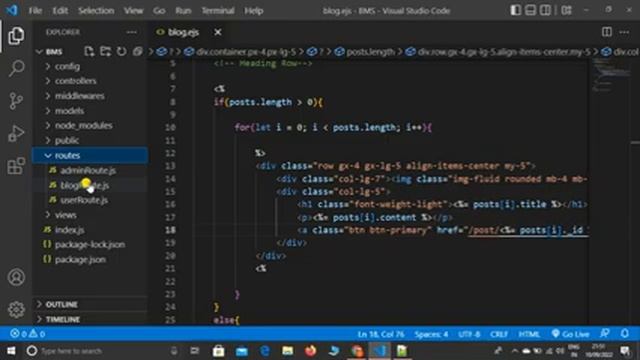The image size is (640, 360).
Task: Open the Help menu
Action: 253,11
